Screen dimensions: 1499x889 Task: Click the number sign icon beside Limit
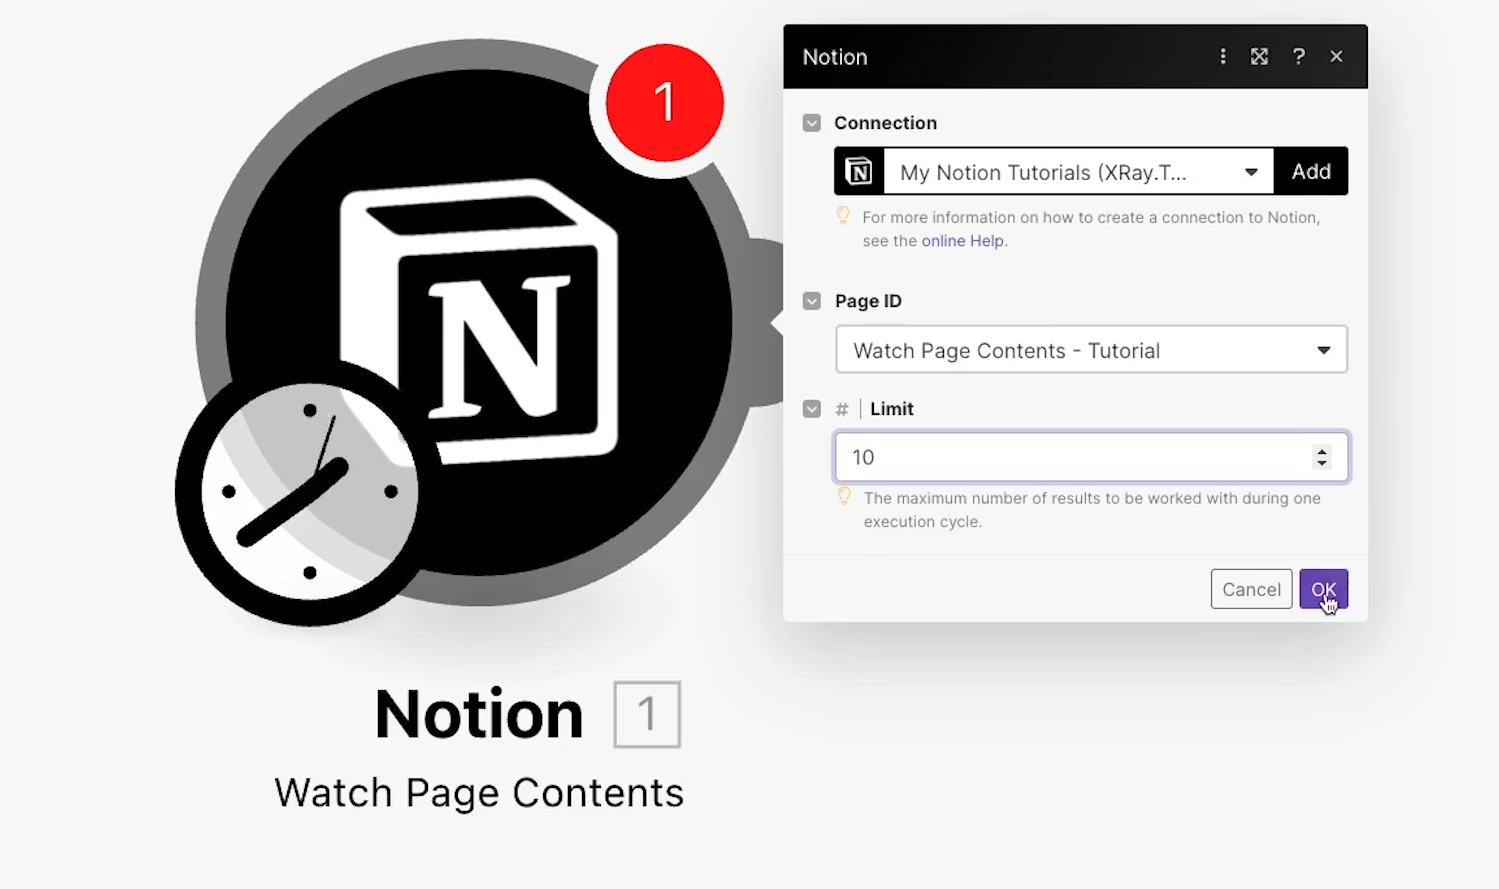click(842, 409)
